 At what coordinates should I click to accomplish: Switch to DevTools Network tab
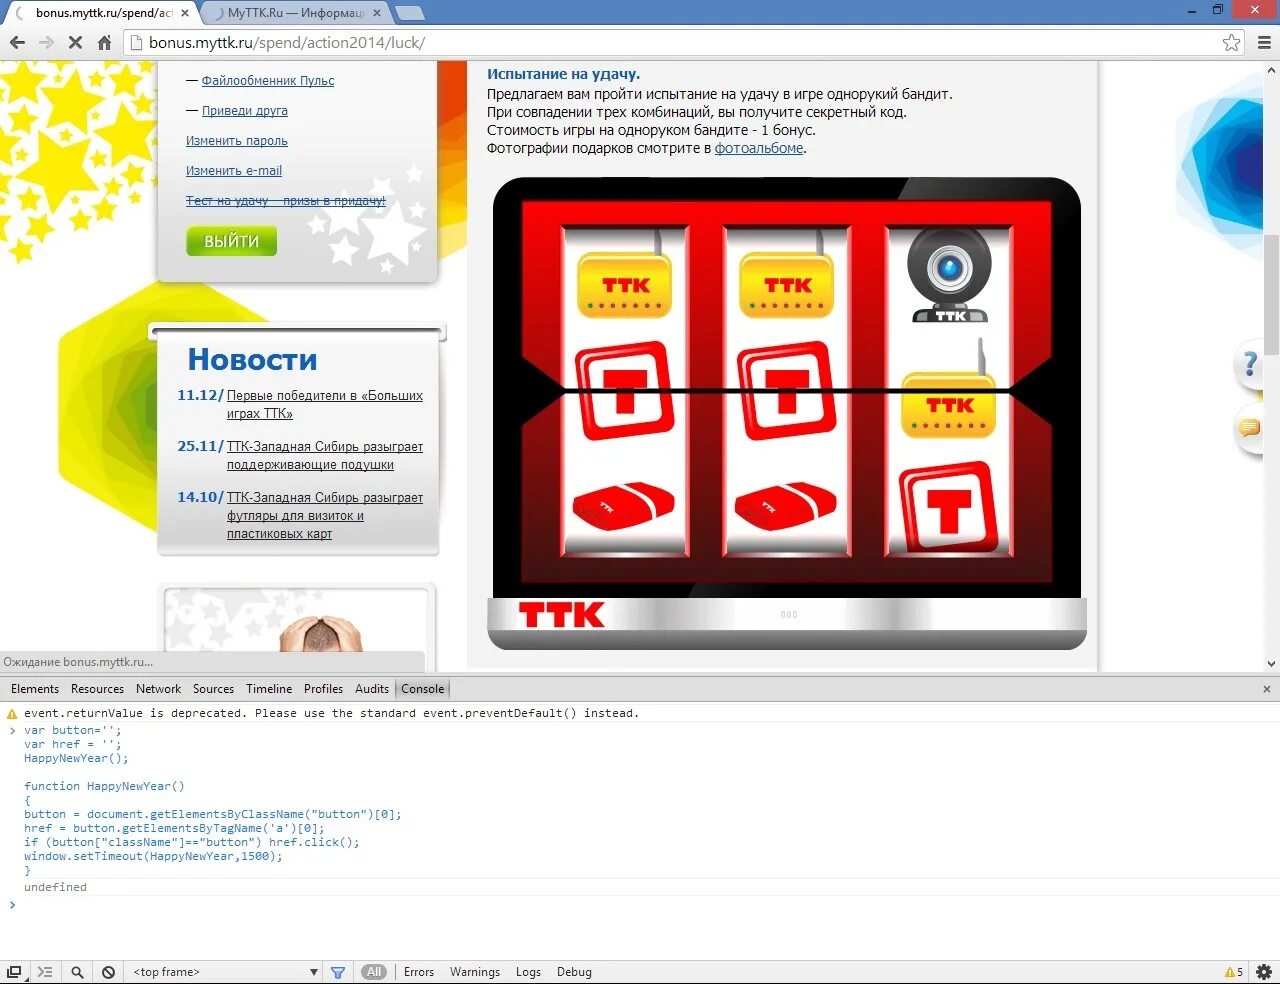click(158, 689)
